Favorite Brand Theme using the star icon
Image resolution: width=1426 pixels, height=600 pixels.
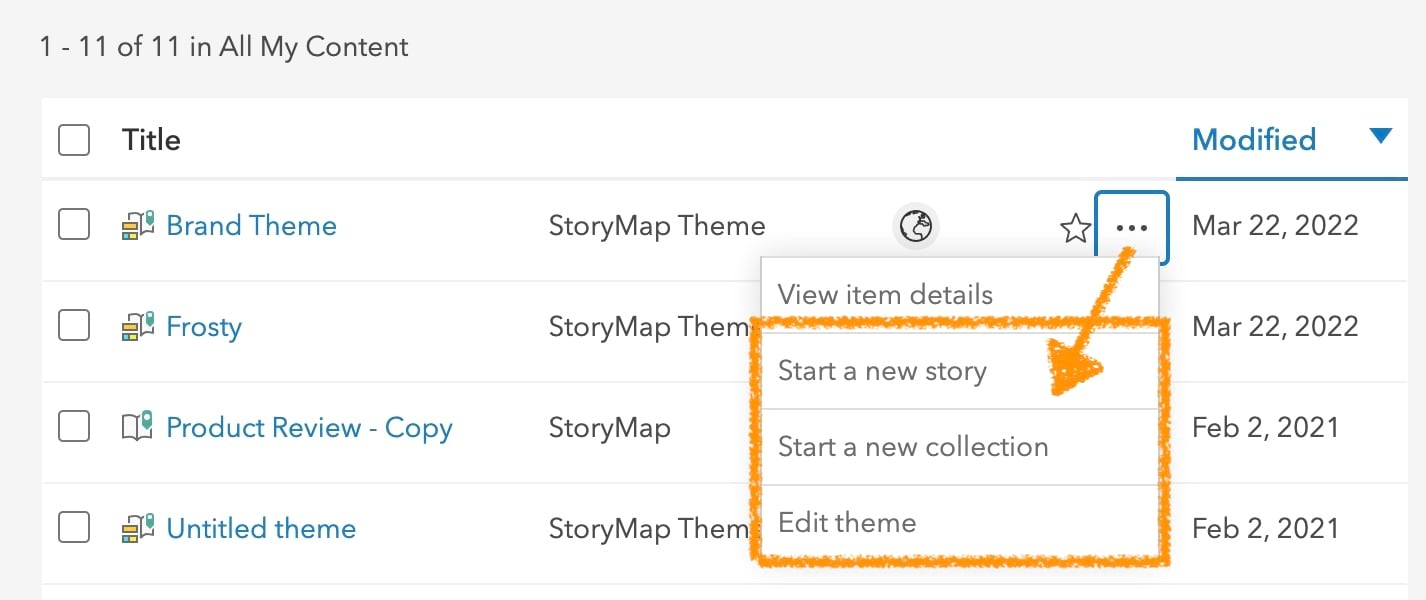1074,228
